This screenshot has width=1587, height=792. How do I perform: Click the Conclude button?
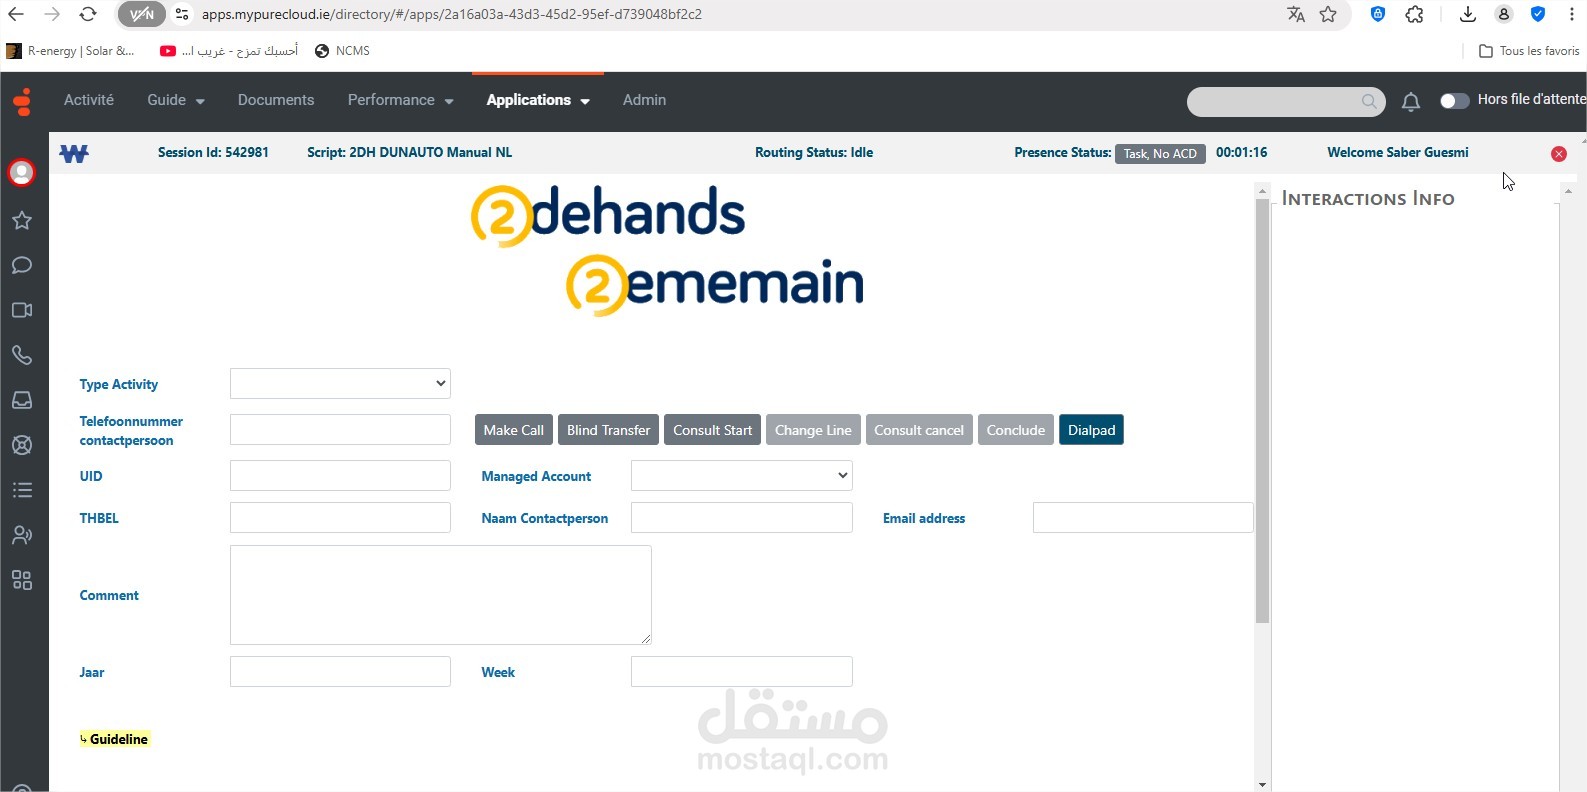(1016, 430)
